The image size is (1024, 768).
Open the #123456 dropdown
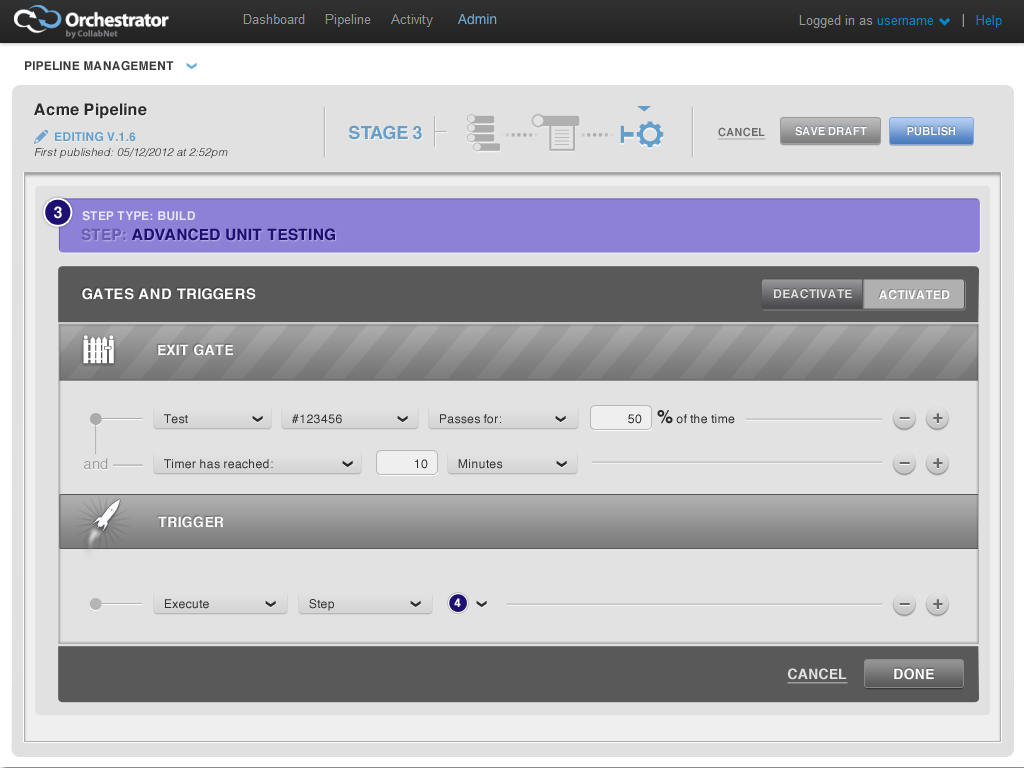[349, 419]
